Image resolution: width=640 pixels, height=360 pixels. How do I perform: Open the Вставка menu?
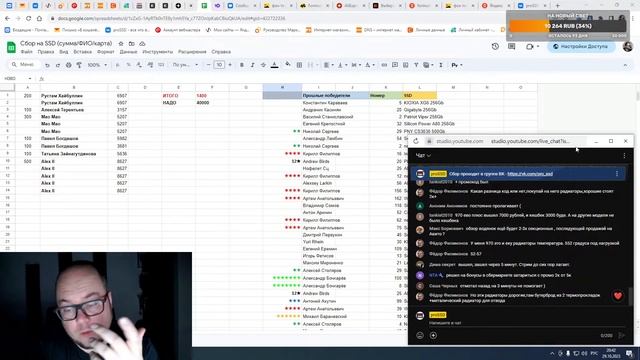[82, 52]
